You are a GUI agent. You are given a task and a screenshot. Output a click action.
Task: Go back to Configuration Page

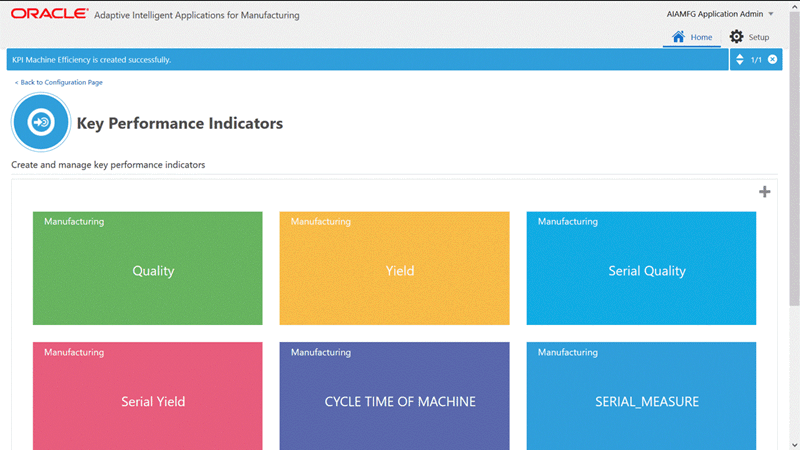[x=59, y=82]
